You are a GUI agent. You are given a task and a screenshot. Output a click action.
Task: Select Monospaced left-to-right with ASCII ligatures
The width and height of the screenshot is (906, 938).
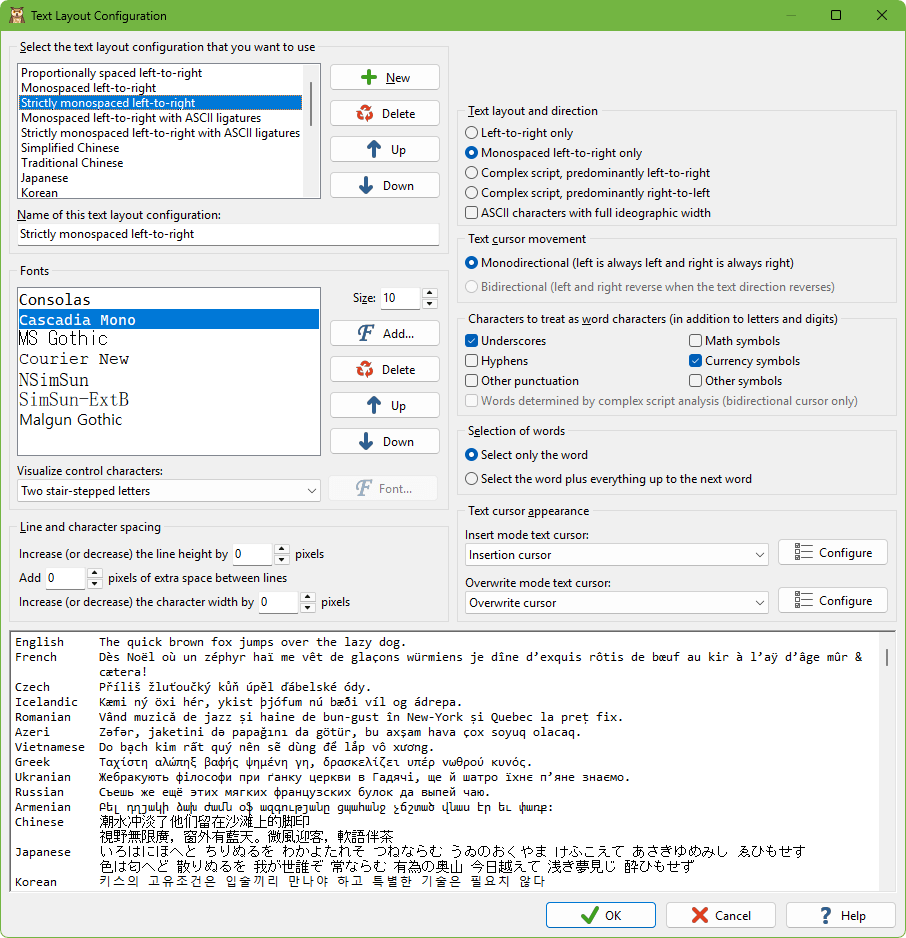tap(160, 118)
